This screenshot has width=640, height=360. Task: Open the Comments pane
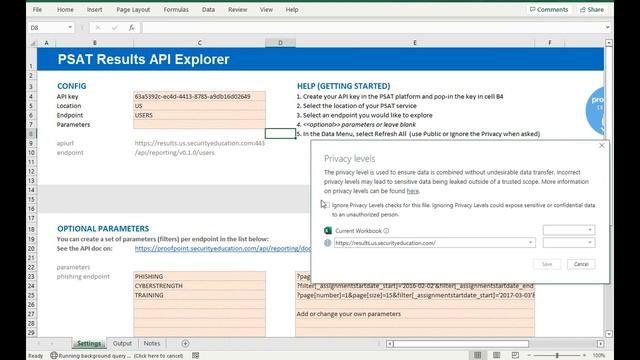(549, 9)
